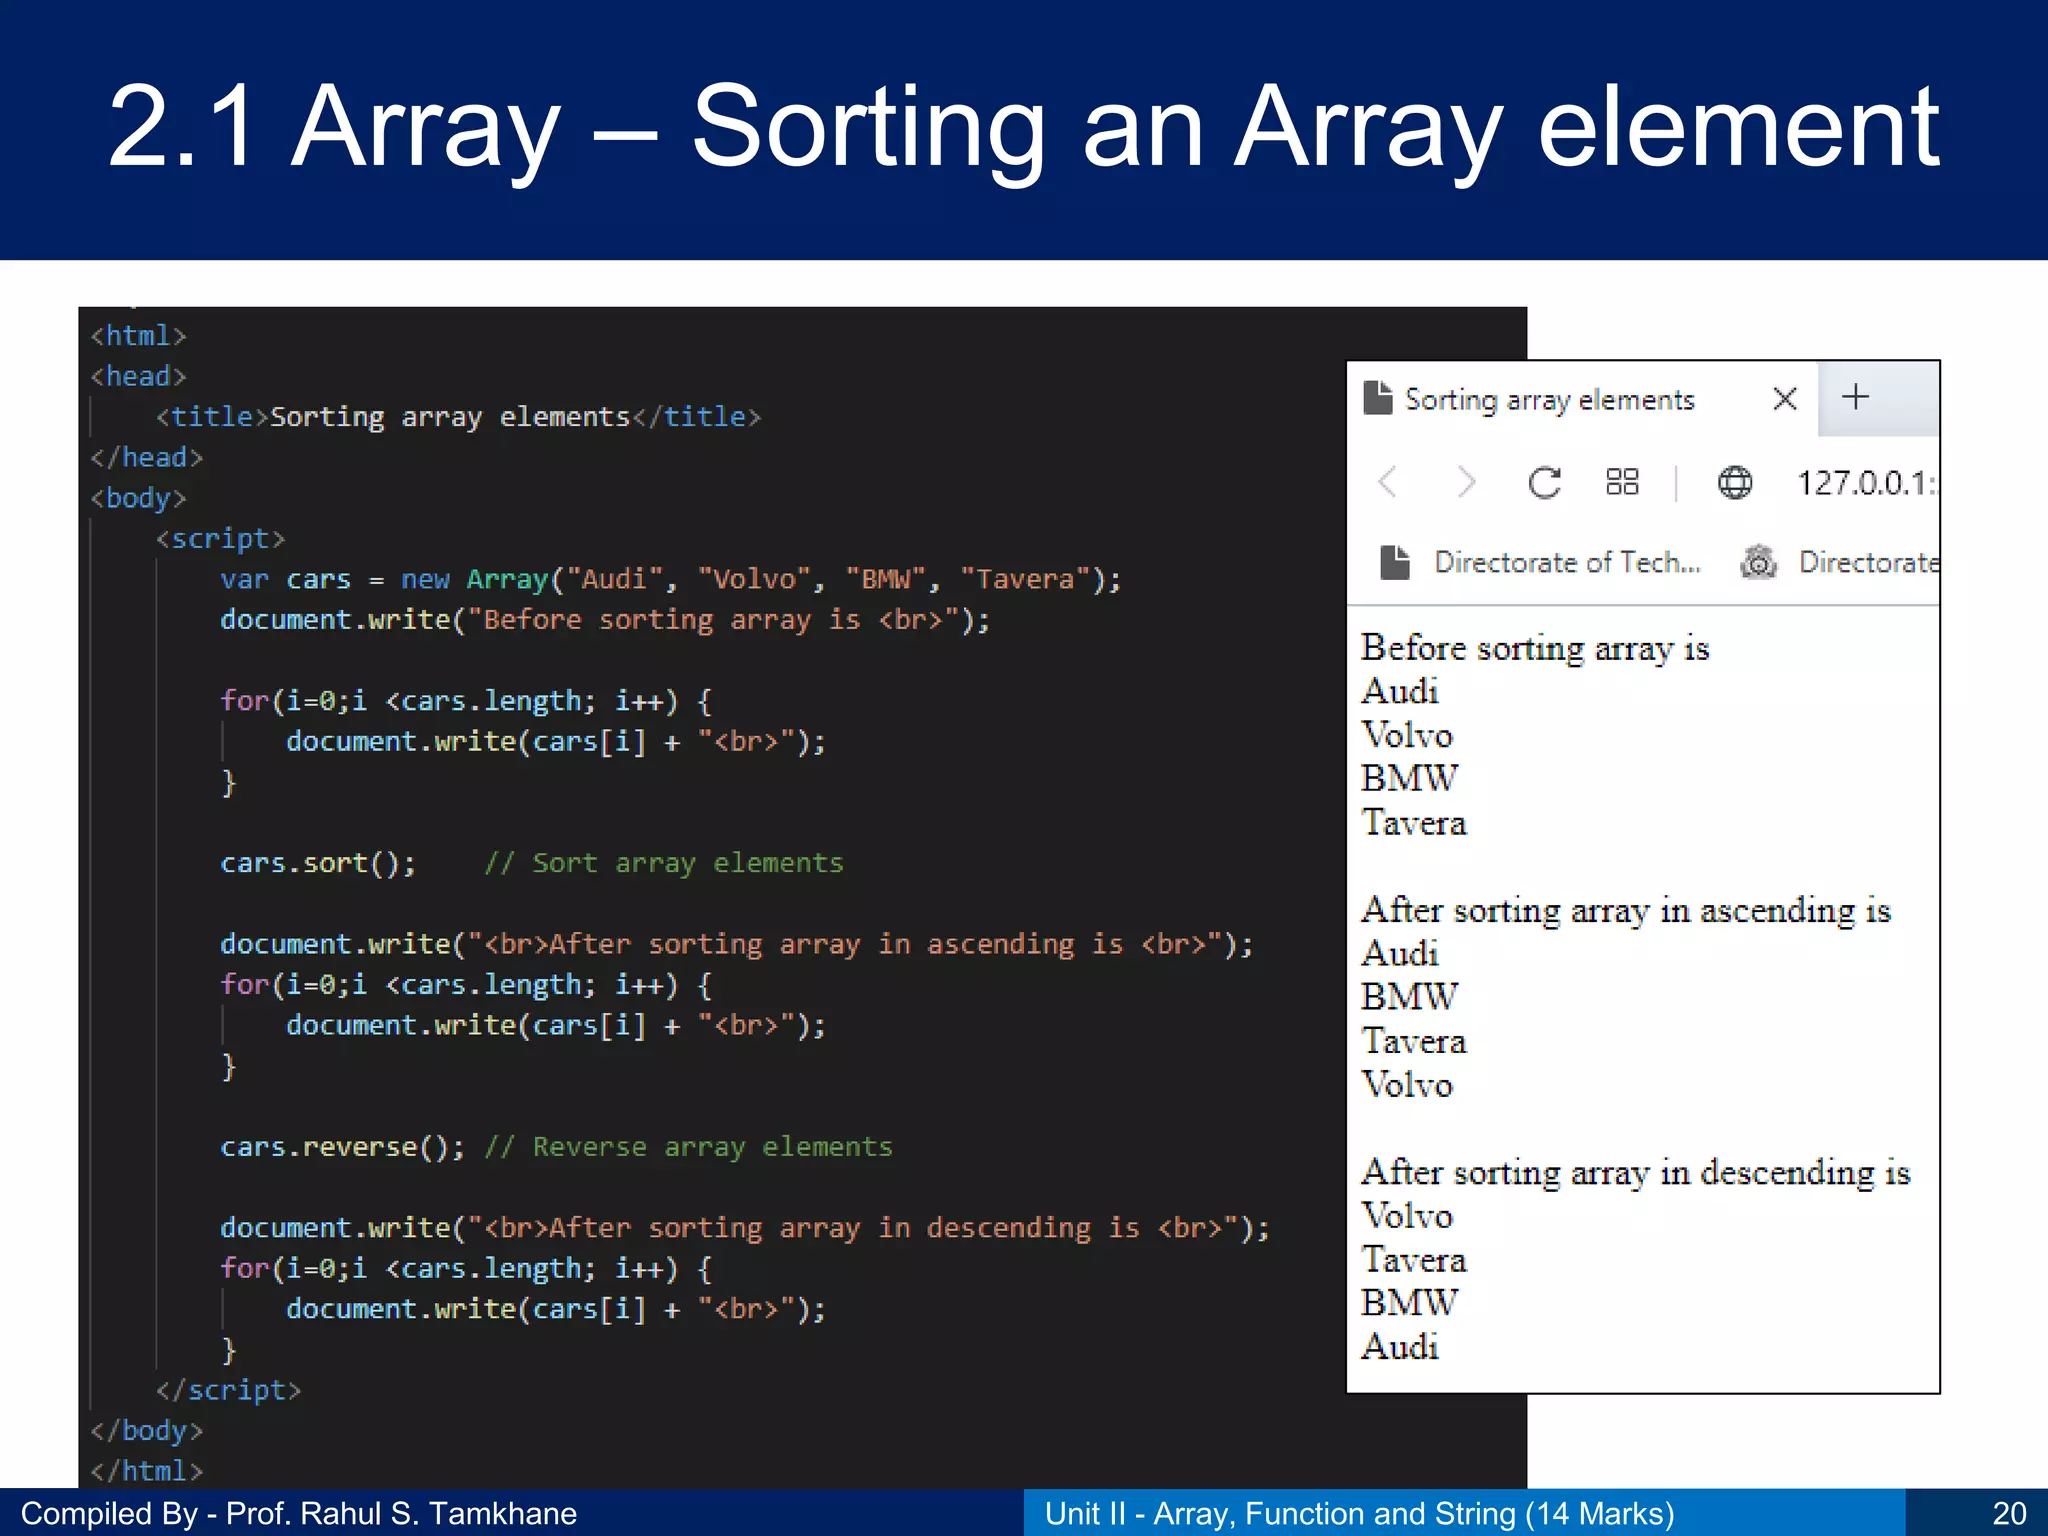
Task: Click 'After sorting array in descending is' text
Action: click(1636, 1173)
